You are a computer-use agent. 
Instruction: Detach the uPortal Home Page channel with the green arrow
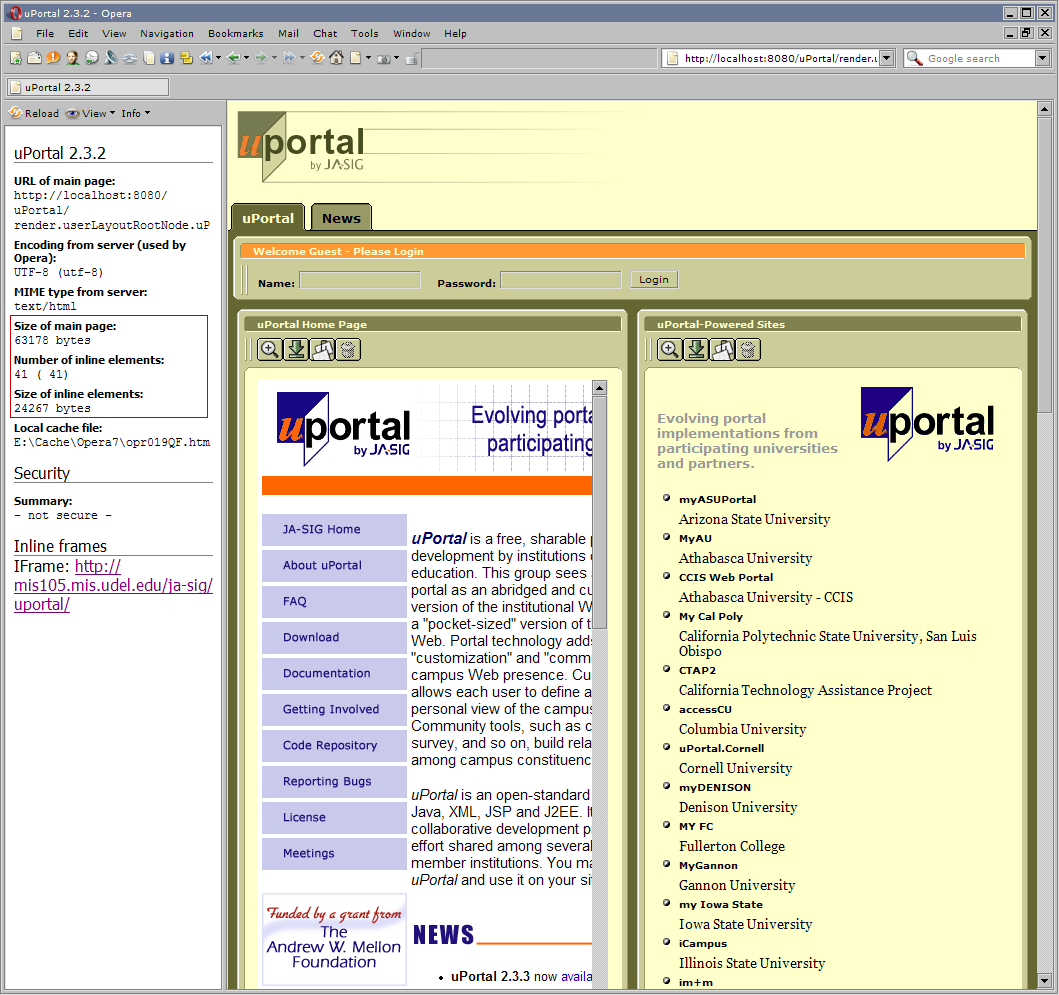click(296, 349)
